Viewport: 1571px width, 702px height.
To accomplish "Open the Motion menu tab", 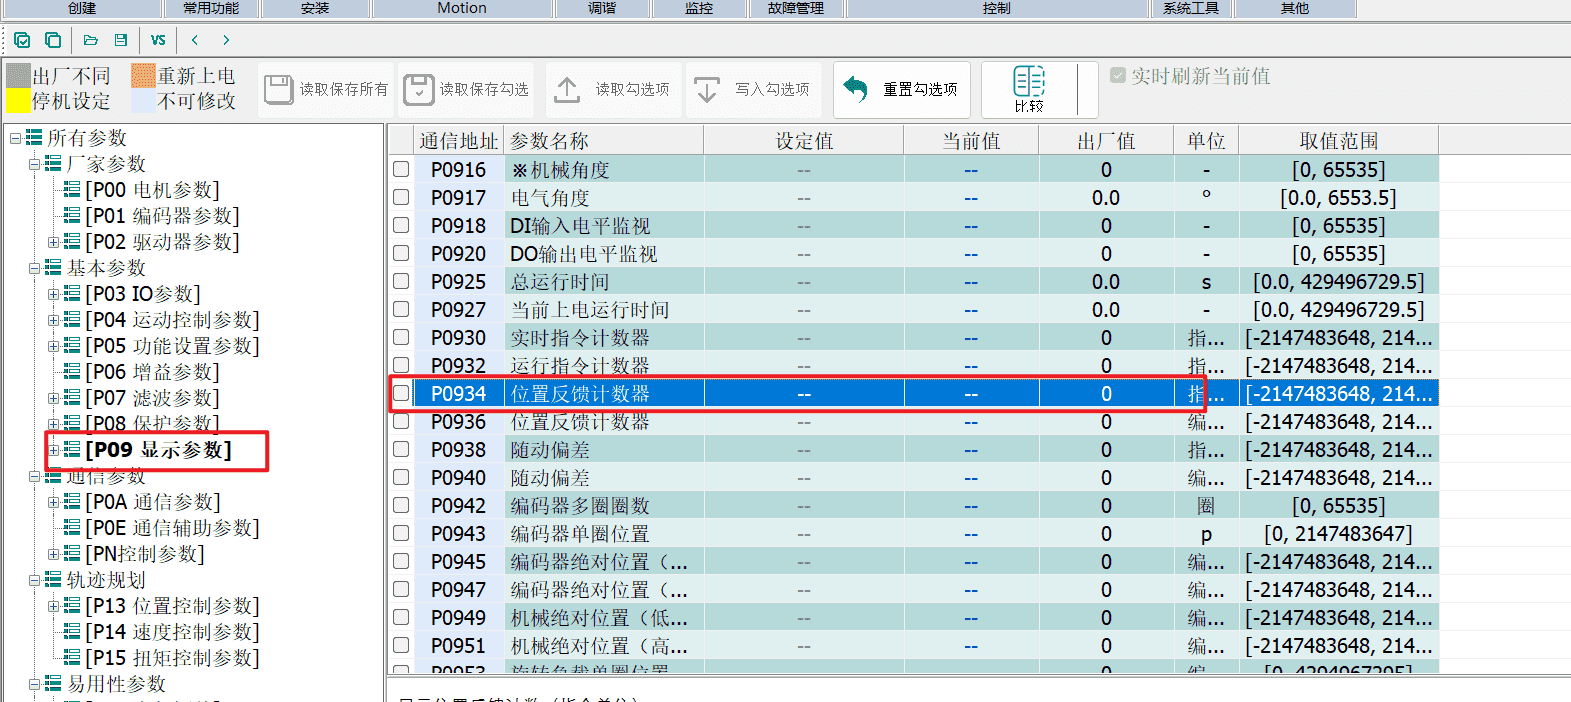I will click(462, 8).
